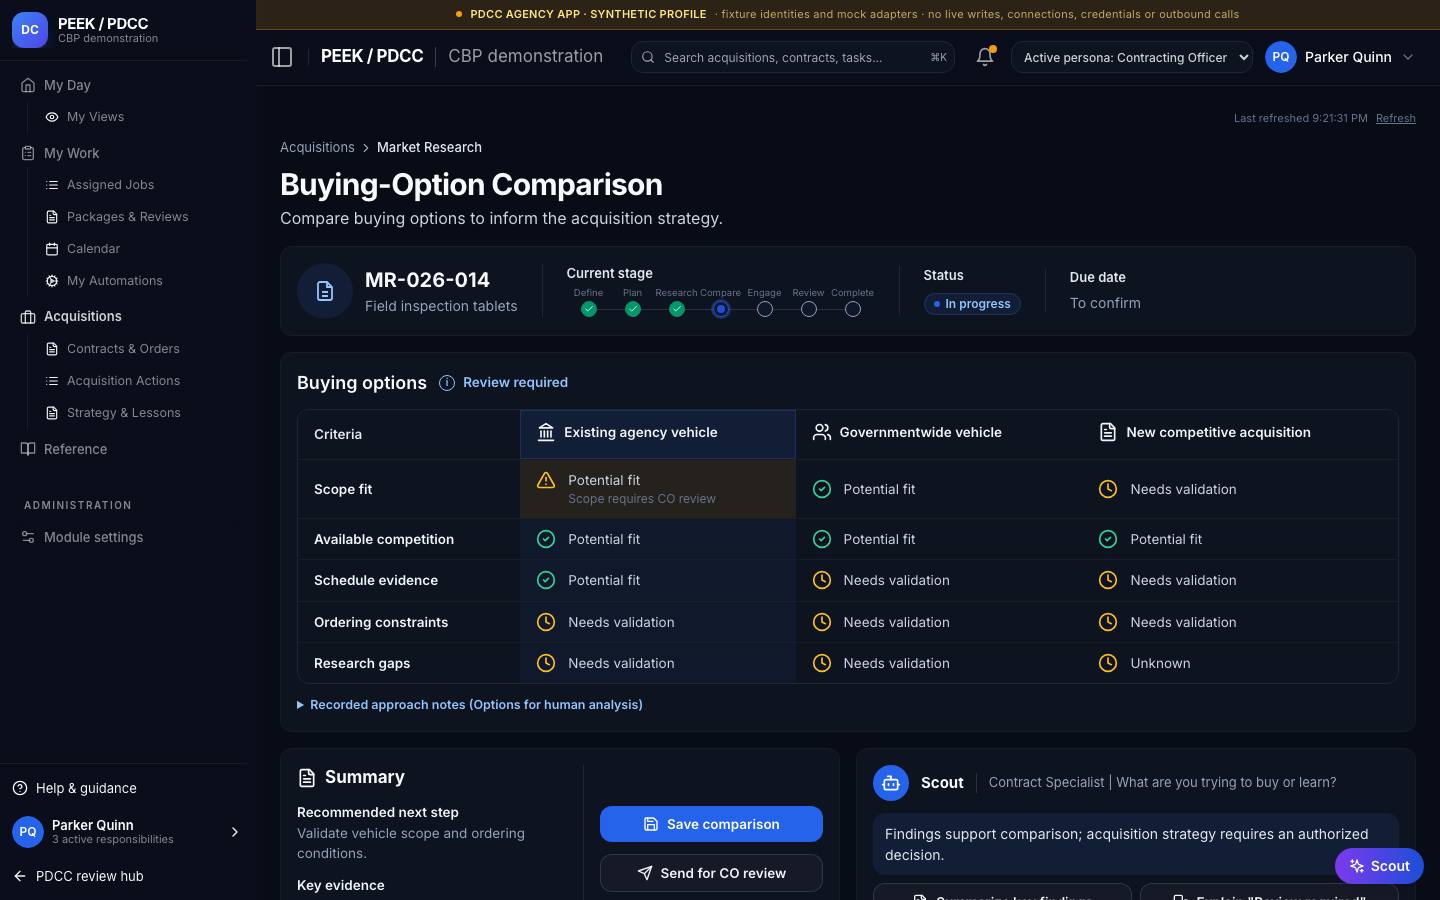1440x900 pixels.
Task: Open the Calendar page
Action: point(93,249)
